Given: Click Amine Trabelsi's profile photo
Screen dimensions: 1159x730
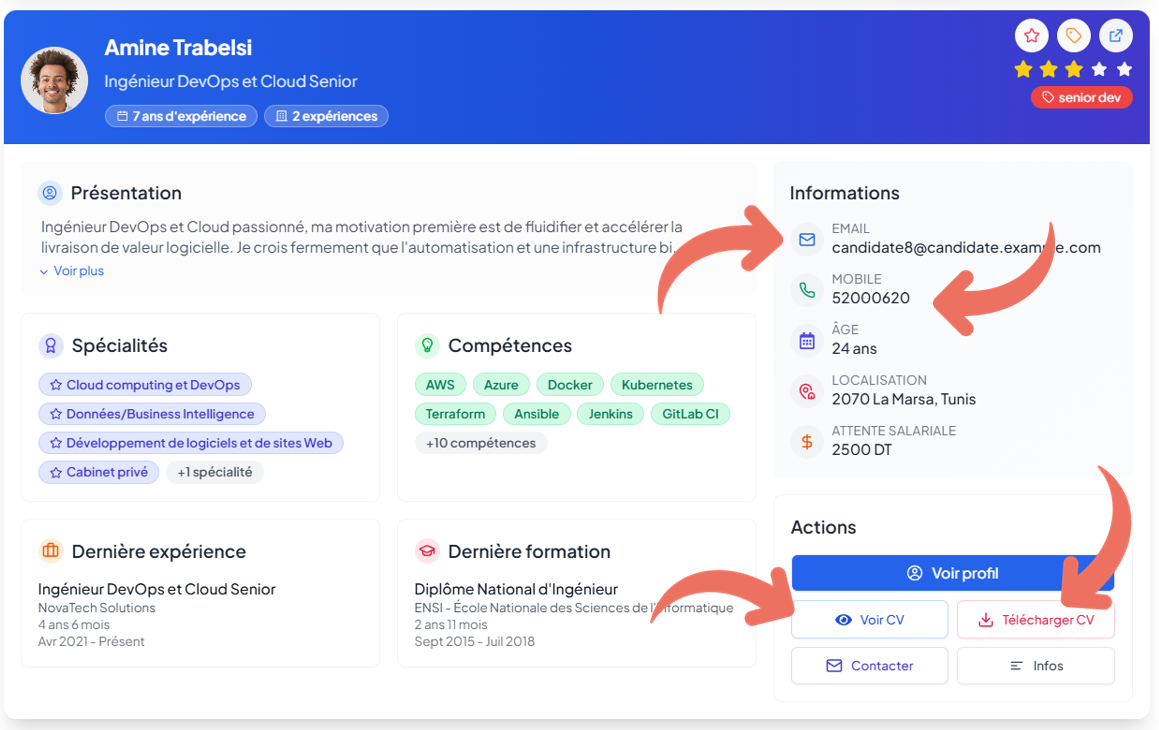Looking at the screenshot, I should (54, 80).
